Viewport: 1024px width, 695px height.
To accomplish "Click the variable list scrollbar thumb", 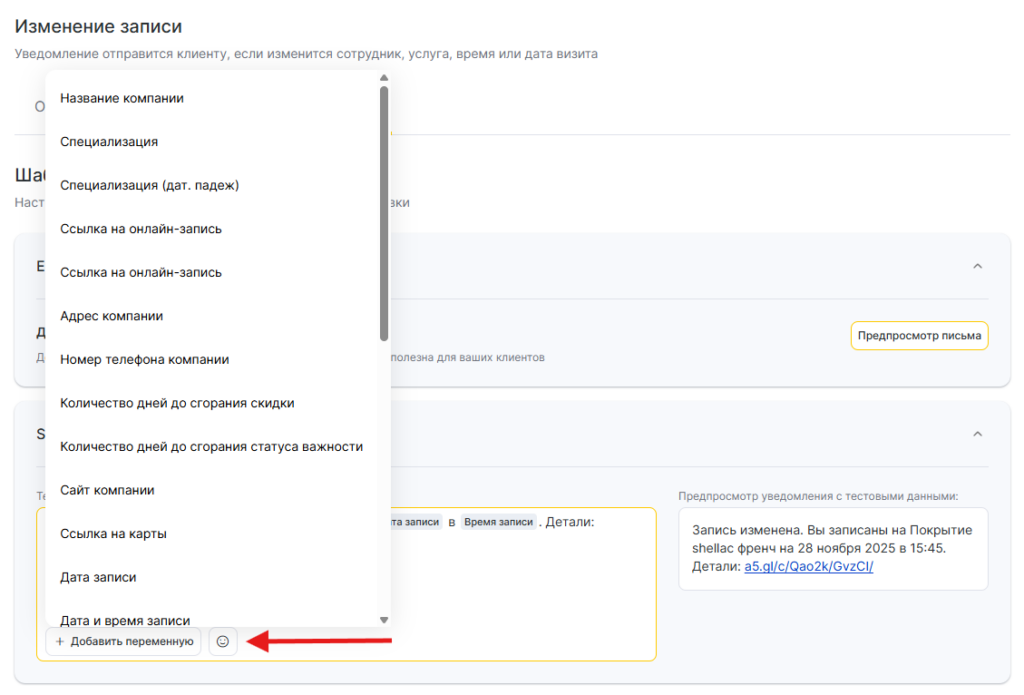I will coord(384,212).
